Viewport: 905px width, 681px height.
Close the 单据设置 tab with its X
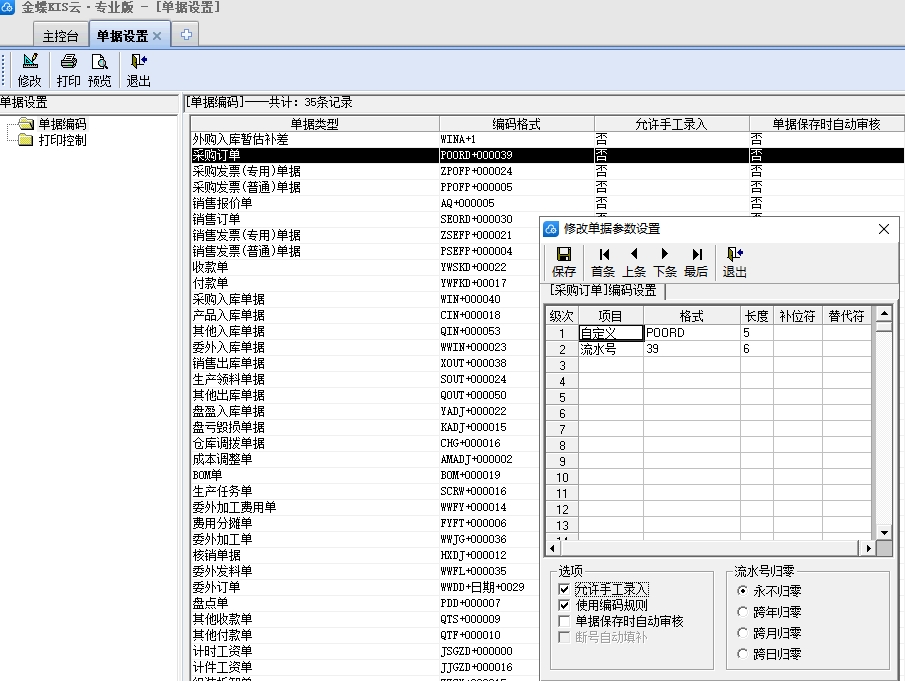[157, 36]
